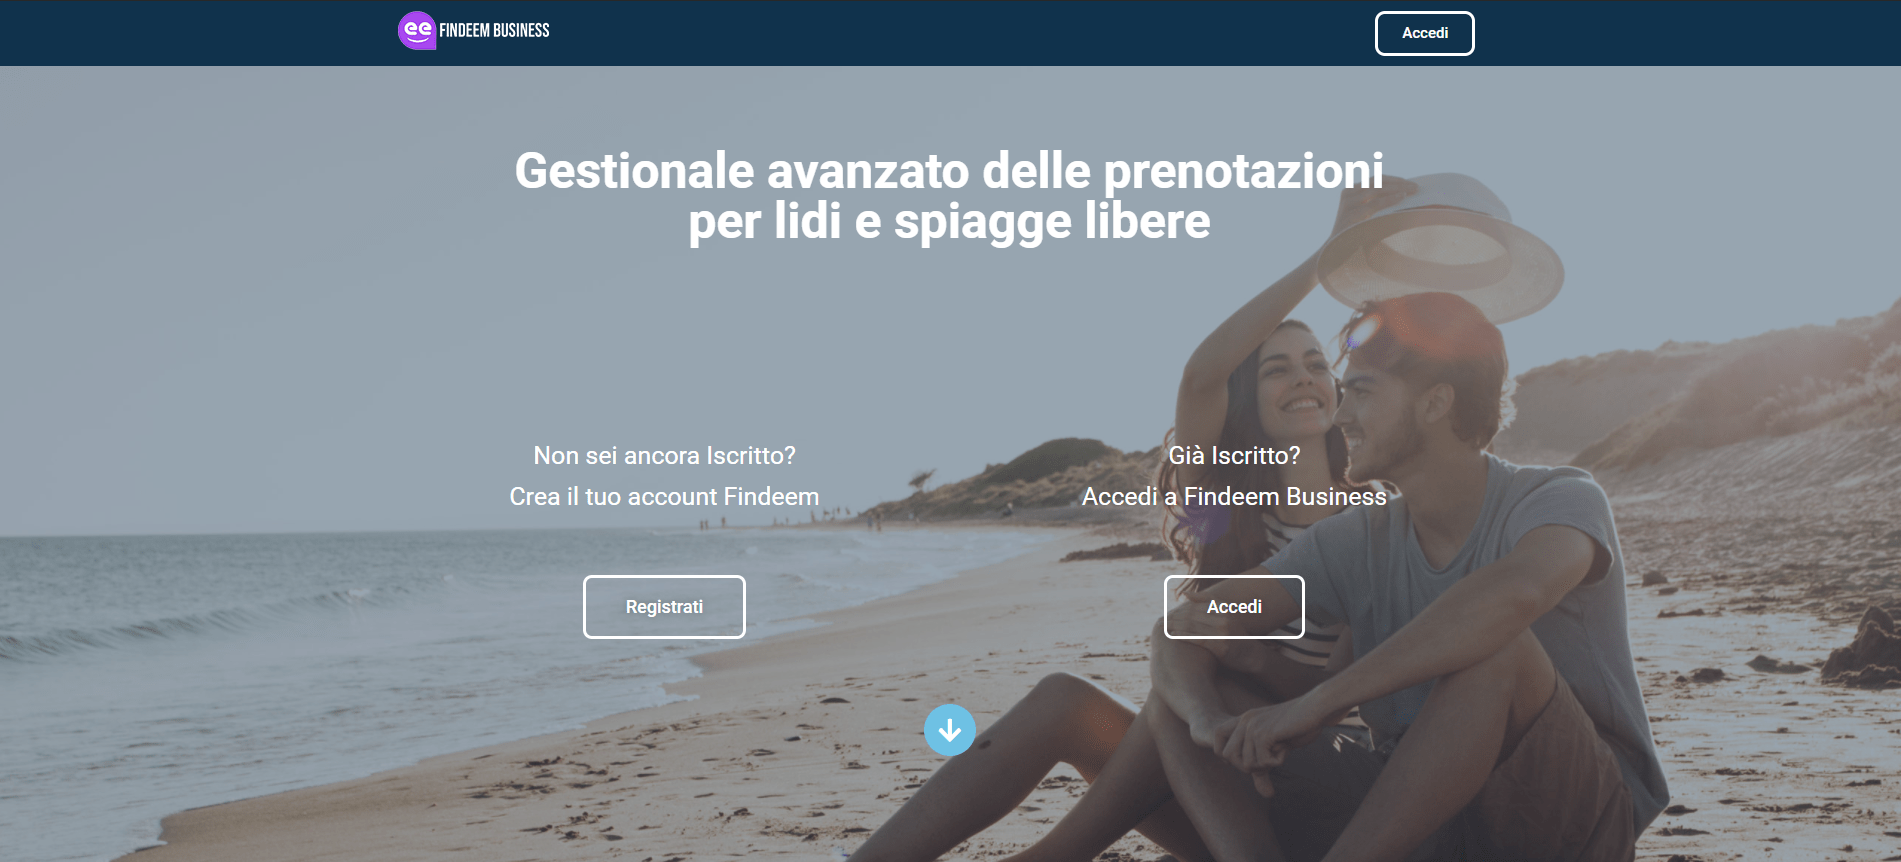Screen dimensions: 1901x862
Task: Click the 'Gestionale avanzato delle prenotazioni' headline
Action: [949, 171]
